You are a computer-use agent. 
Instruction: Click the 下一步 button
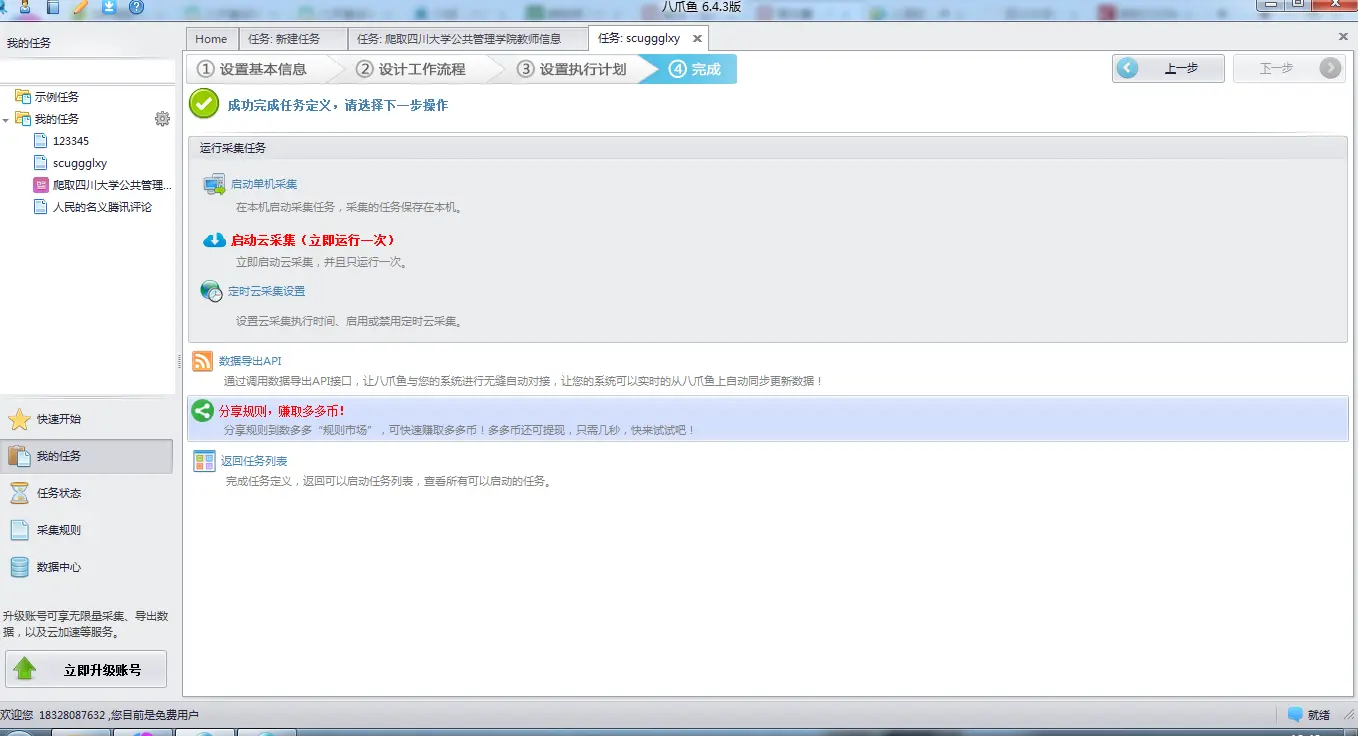tap(1289, 68)
